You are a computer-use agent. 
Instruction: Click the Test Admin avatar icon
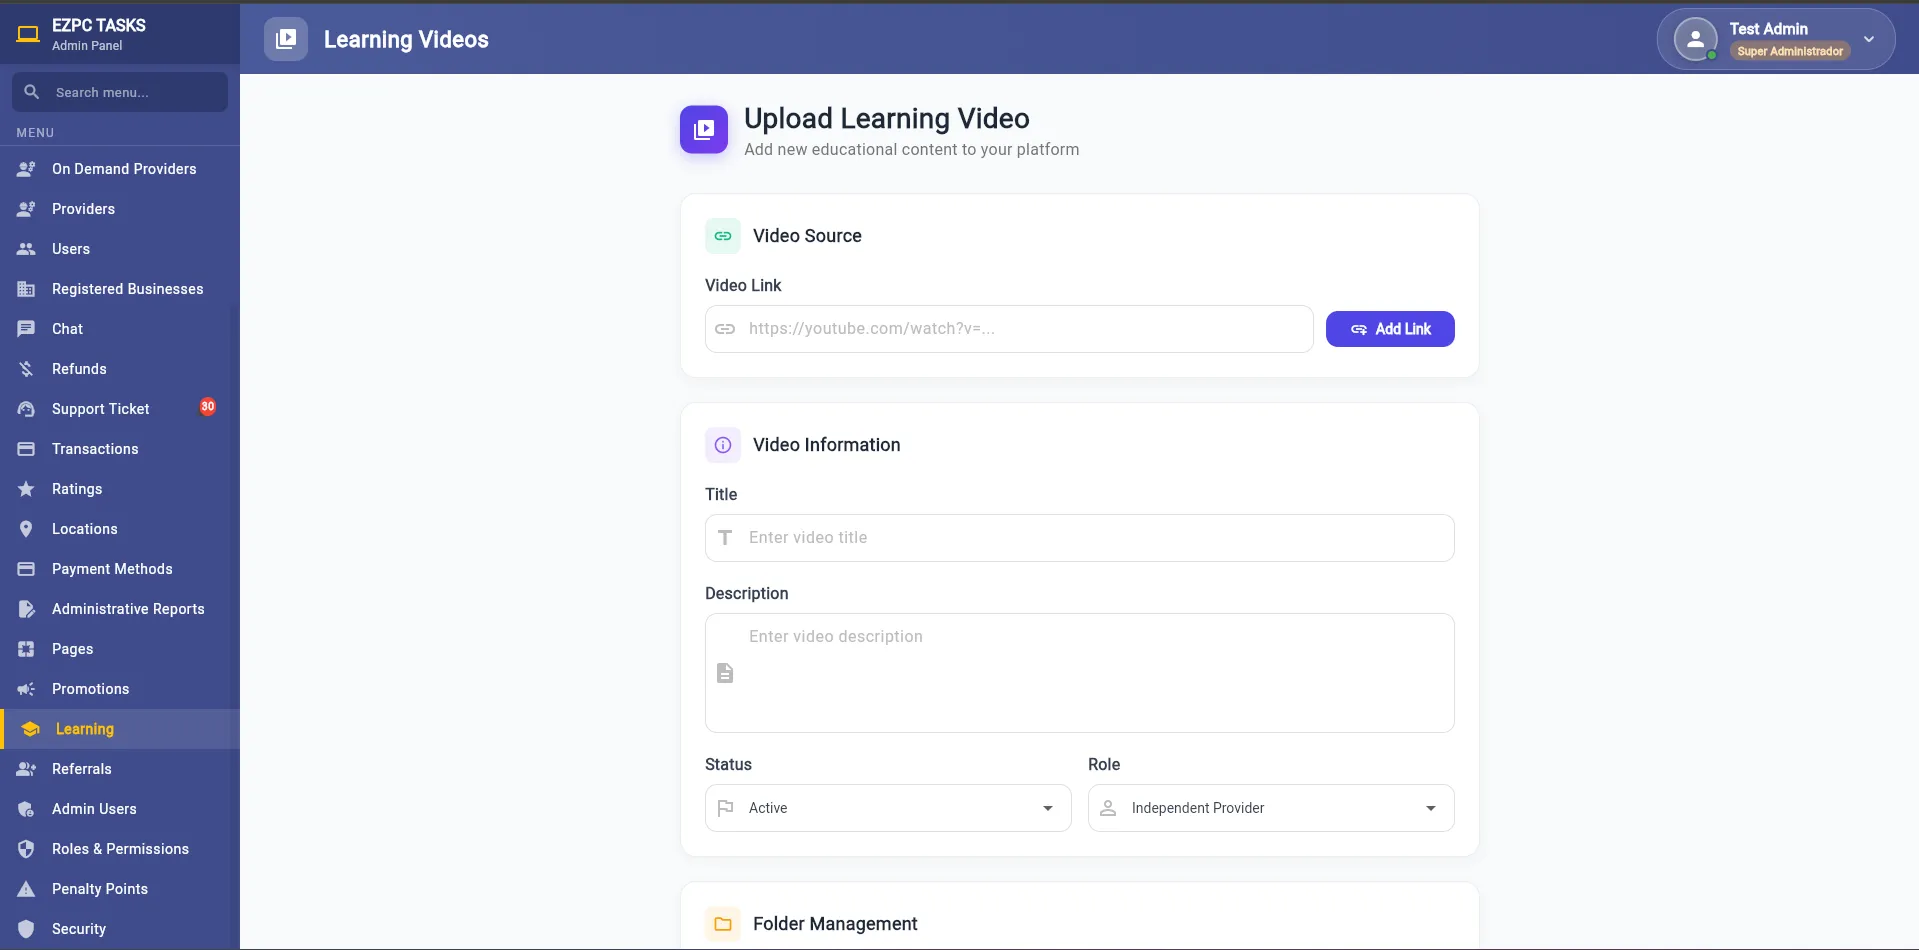1695,39
